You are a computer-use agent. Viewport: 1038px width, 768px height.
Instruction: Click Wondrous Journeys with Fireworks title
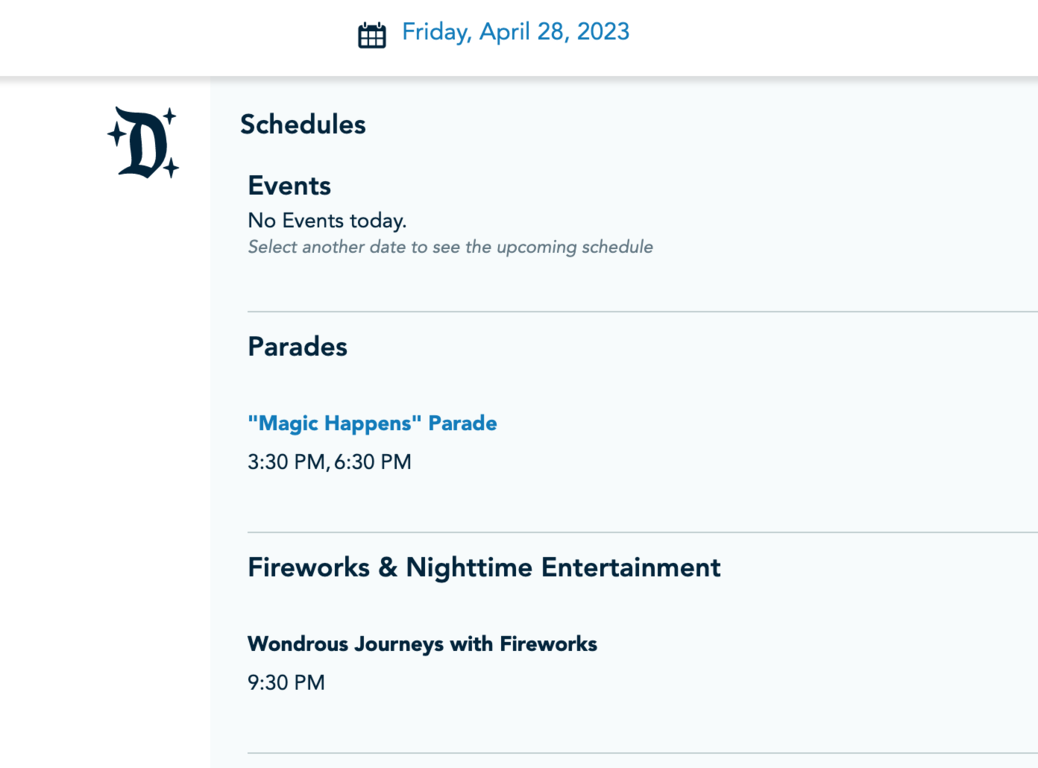click(422, 644)
